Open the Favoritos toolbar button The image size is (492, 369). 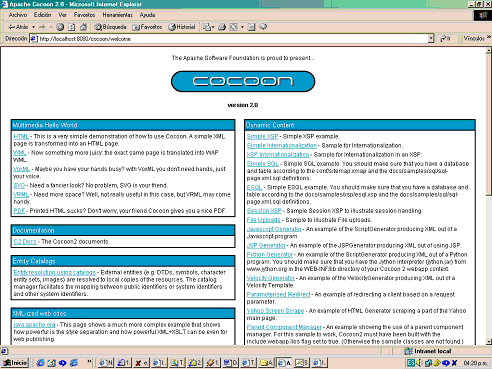coord(147,27)
